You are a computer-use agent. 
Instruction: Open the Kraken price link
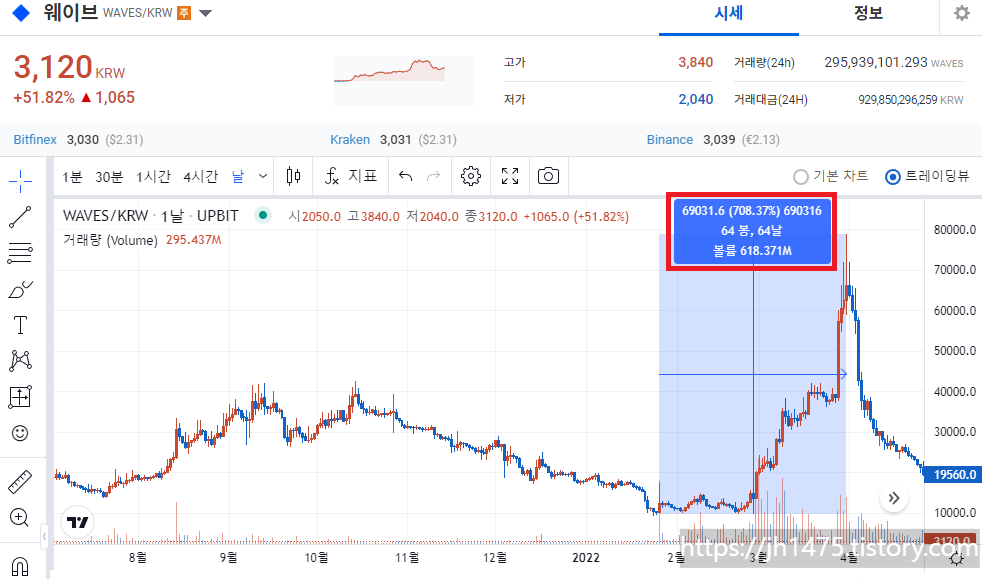pyautogui.click(x=349, y=140)
